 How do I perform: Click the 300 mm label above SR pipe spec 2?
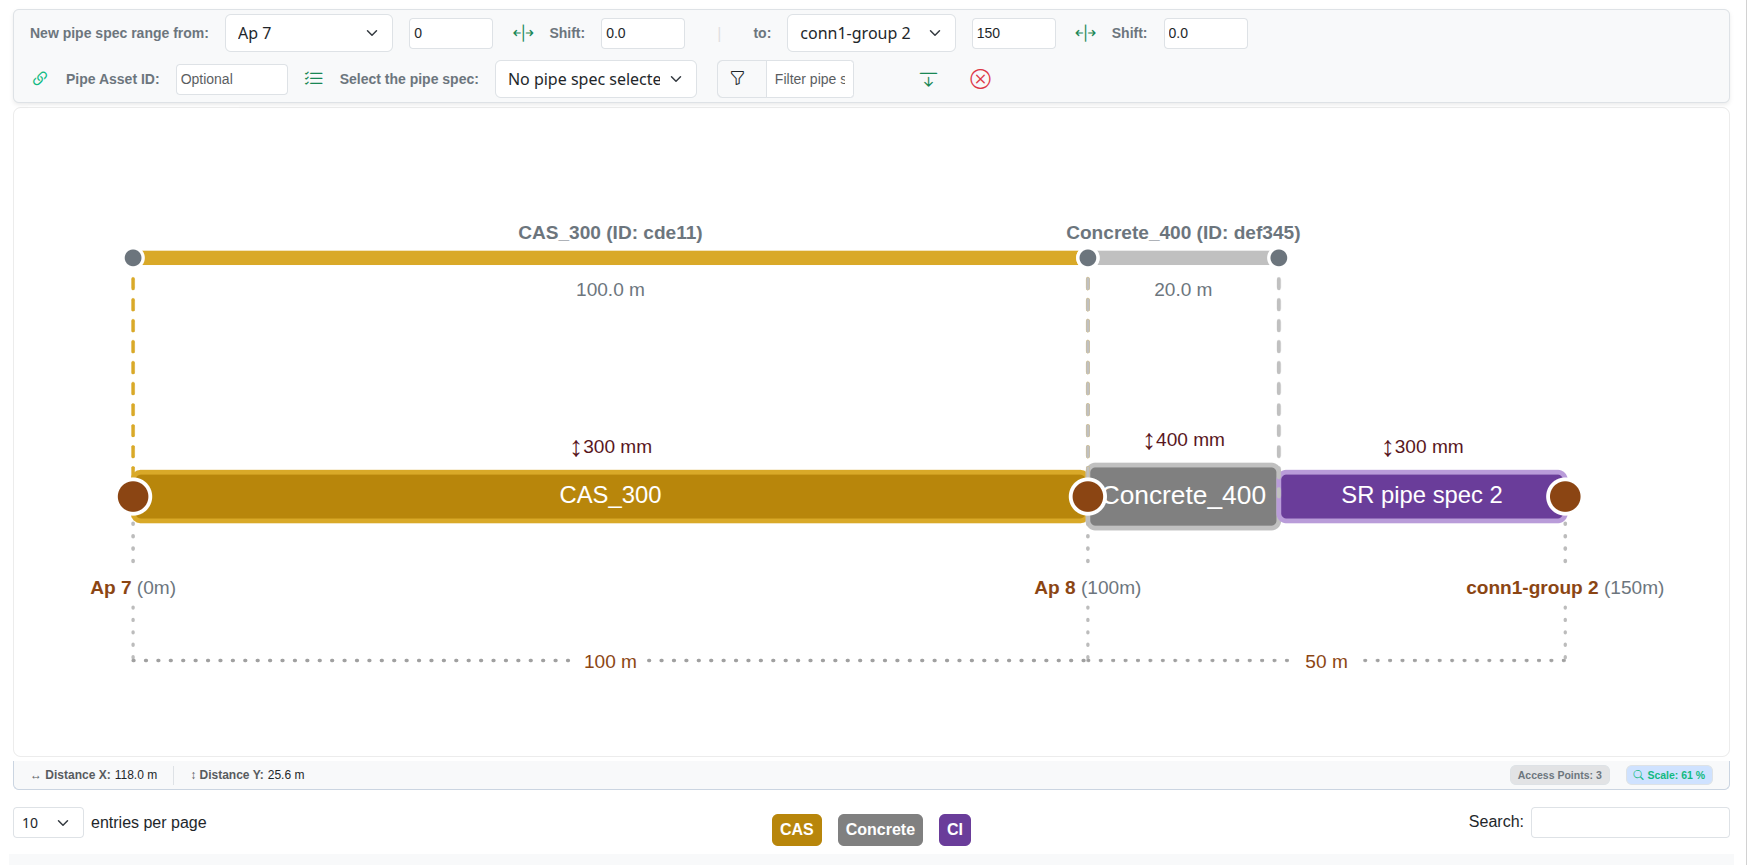(x=1422, y=447)
